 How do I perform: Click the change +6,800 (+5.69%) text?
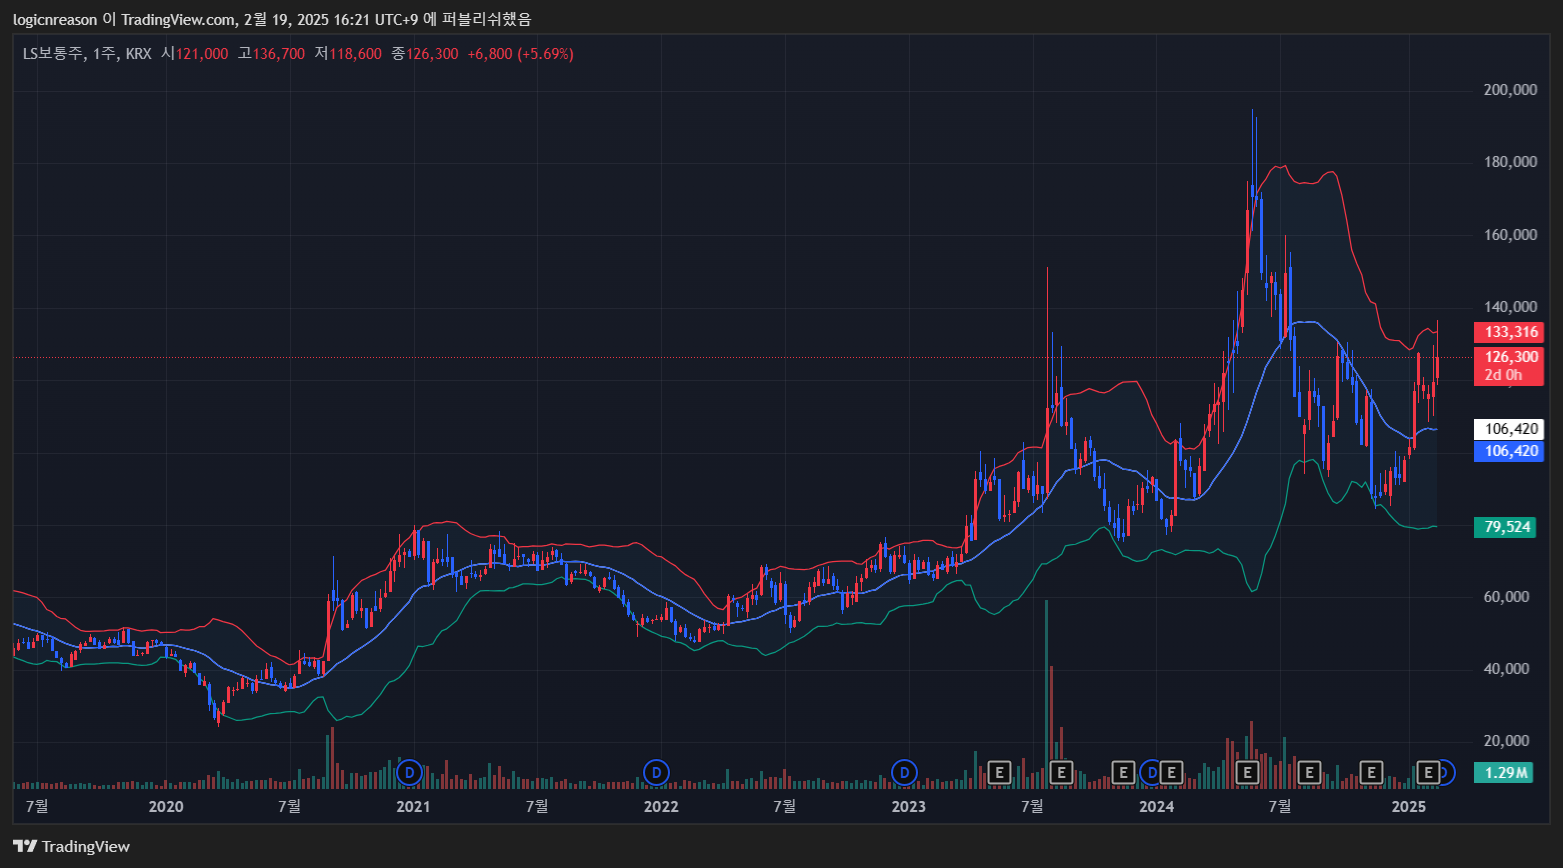click(x=520, y=54)
